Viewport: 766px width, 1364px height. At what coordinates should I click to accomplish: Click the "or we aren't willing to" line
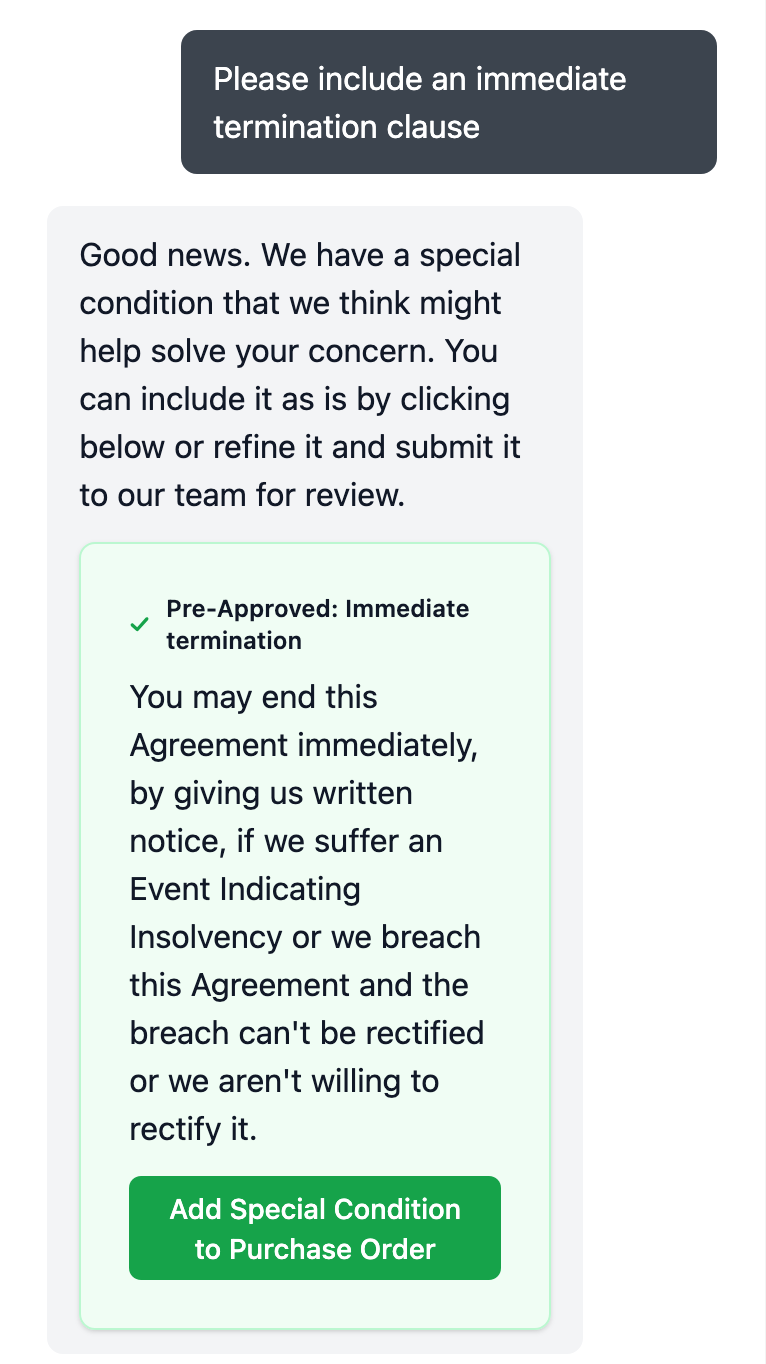[x=284, y=1081]
